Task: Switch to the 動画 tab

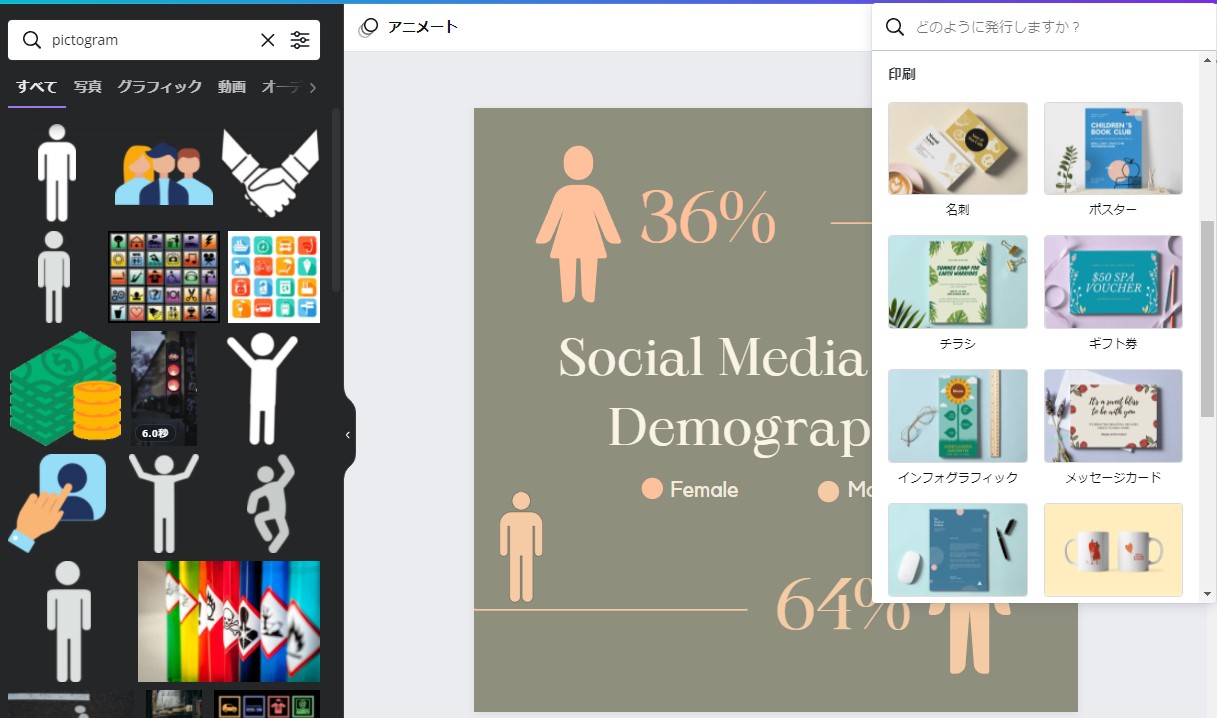Action: point(232,87)
